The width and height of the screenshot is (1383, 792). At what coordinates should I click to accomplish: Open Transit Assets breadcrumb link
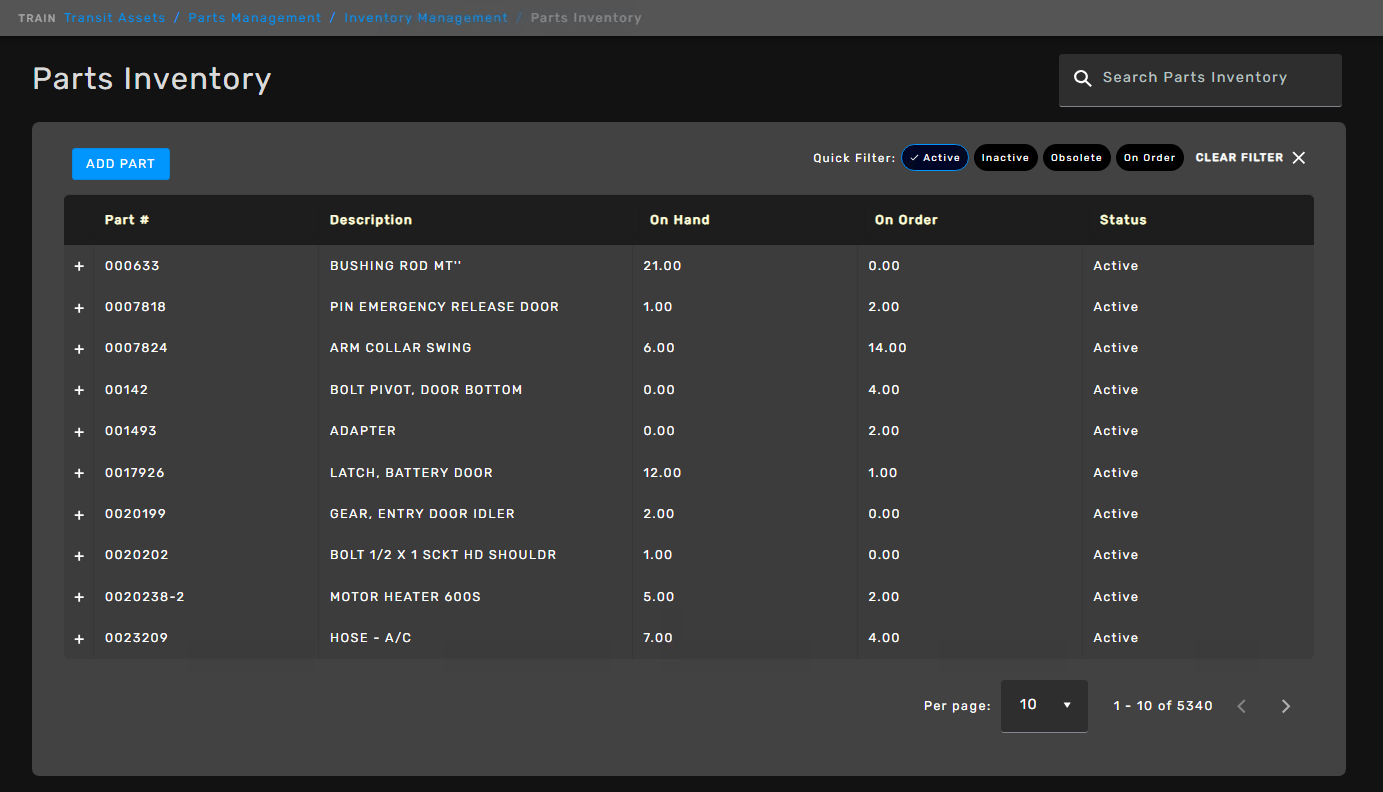point(115,18)
